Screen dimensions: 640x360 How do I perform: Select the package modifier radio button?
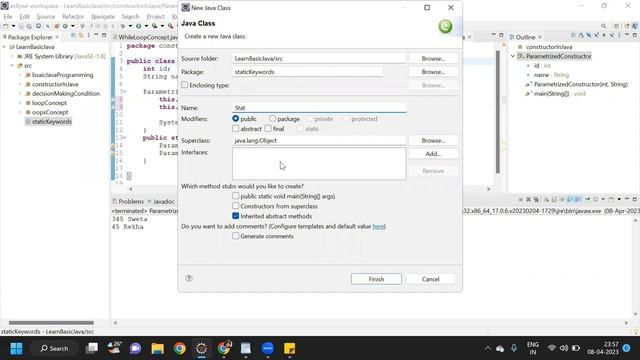pyautogui.click(x=272, y=118)
